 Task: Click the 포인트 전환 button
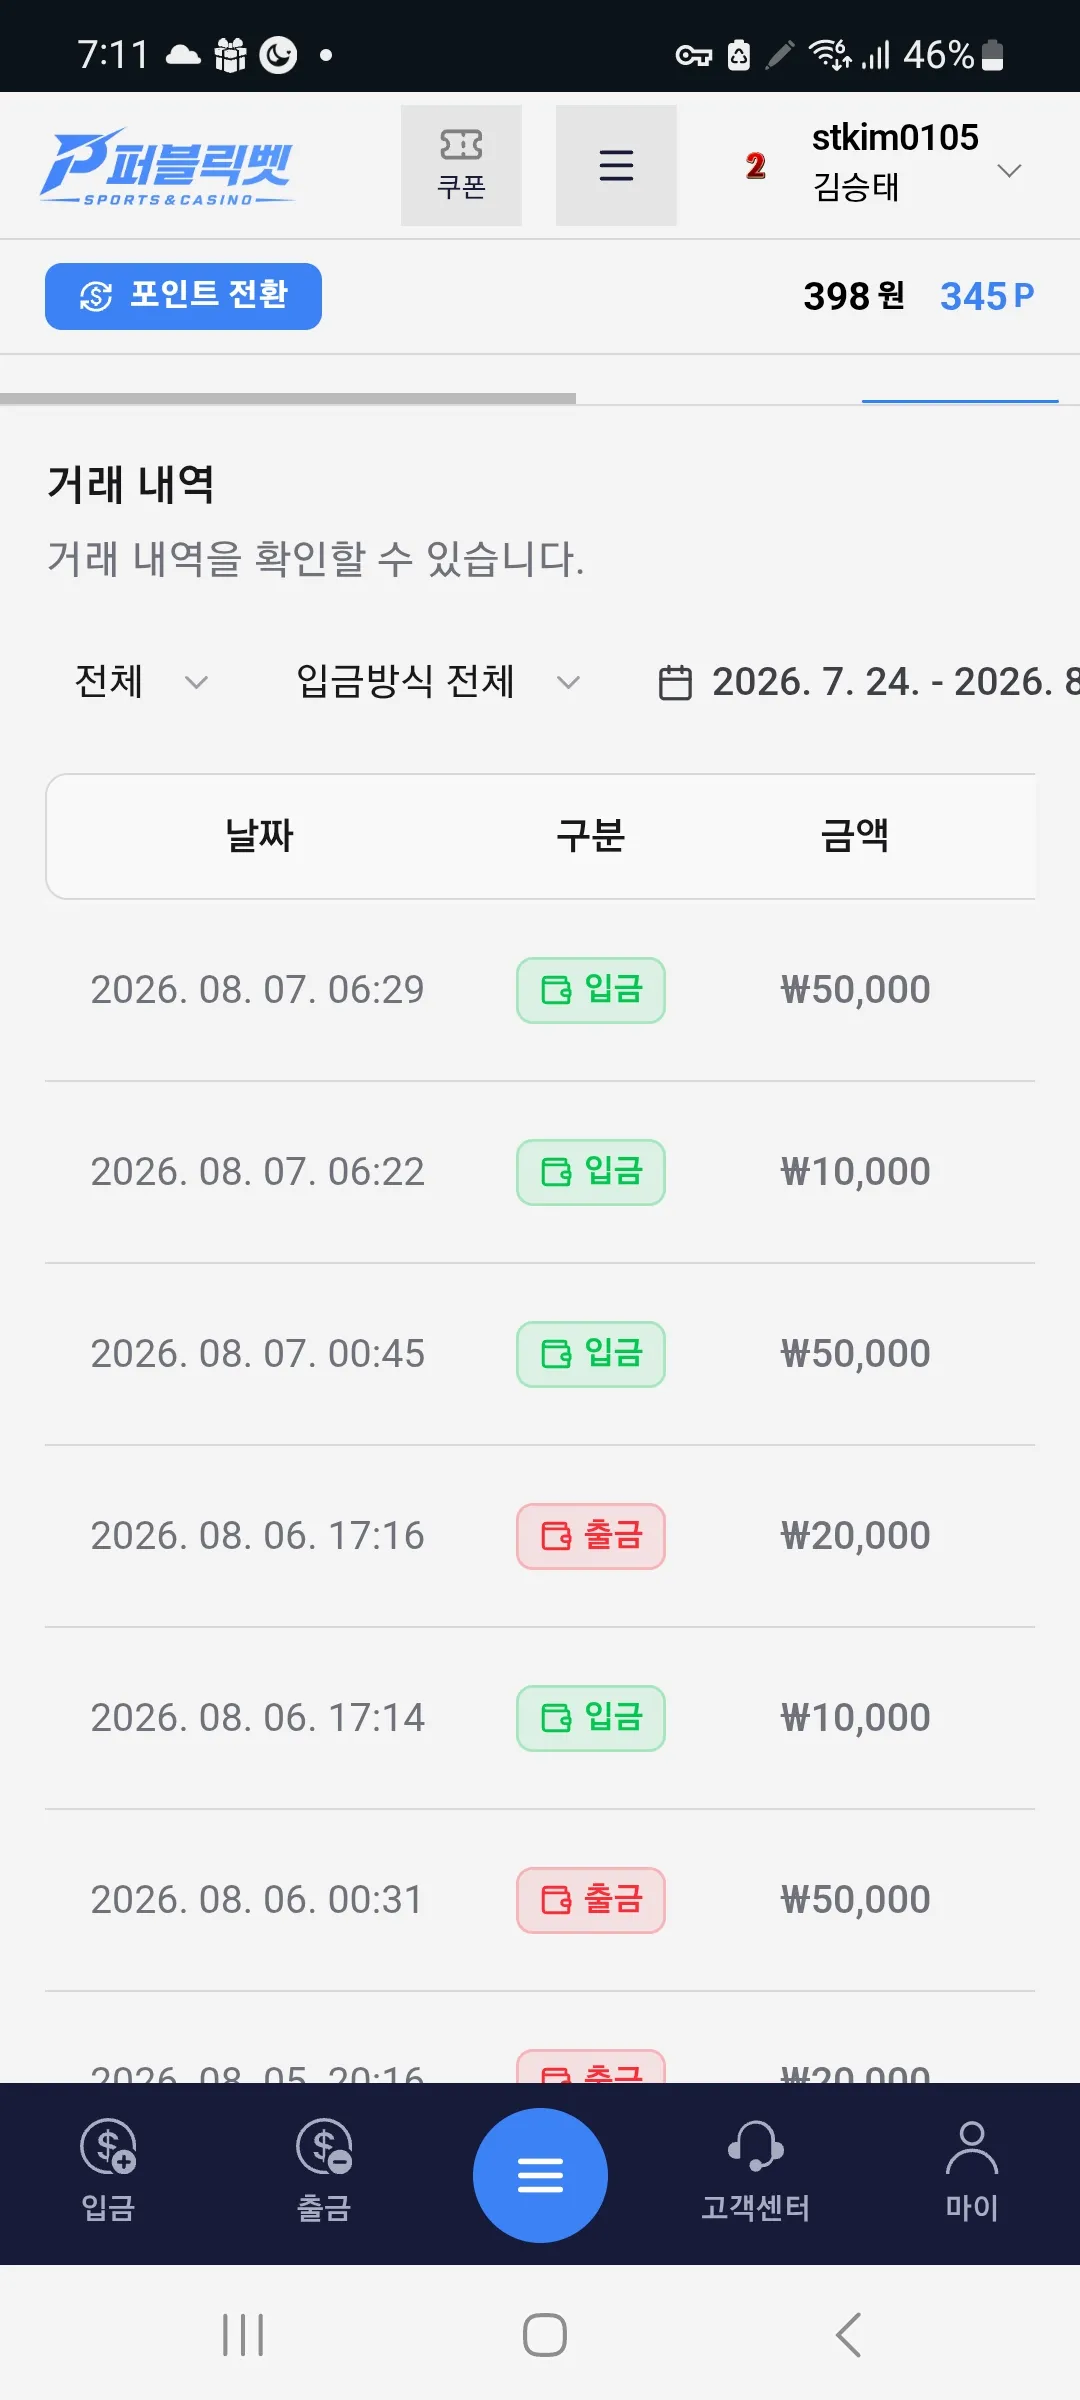(183, 296)
